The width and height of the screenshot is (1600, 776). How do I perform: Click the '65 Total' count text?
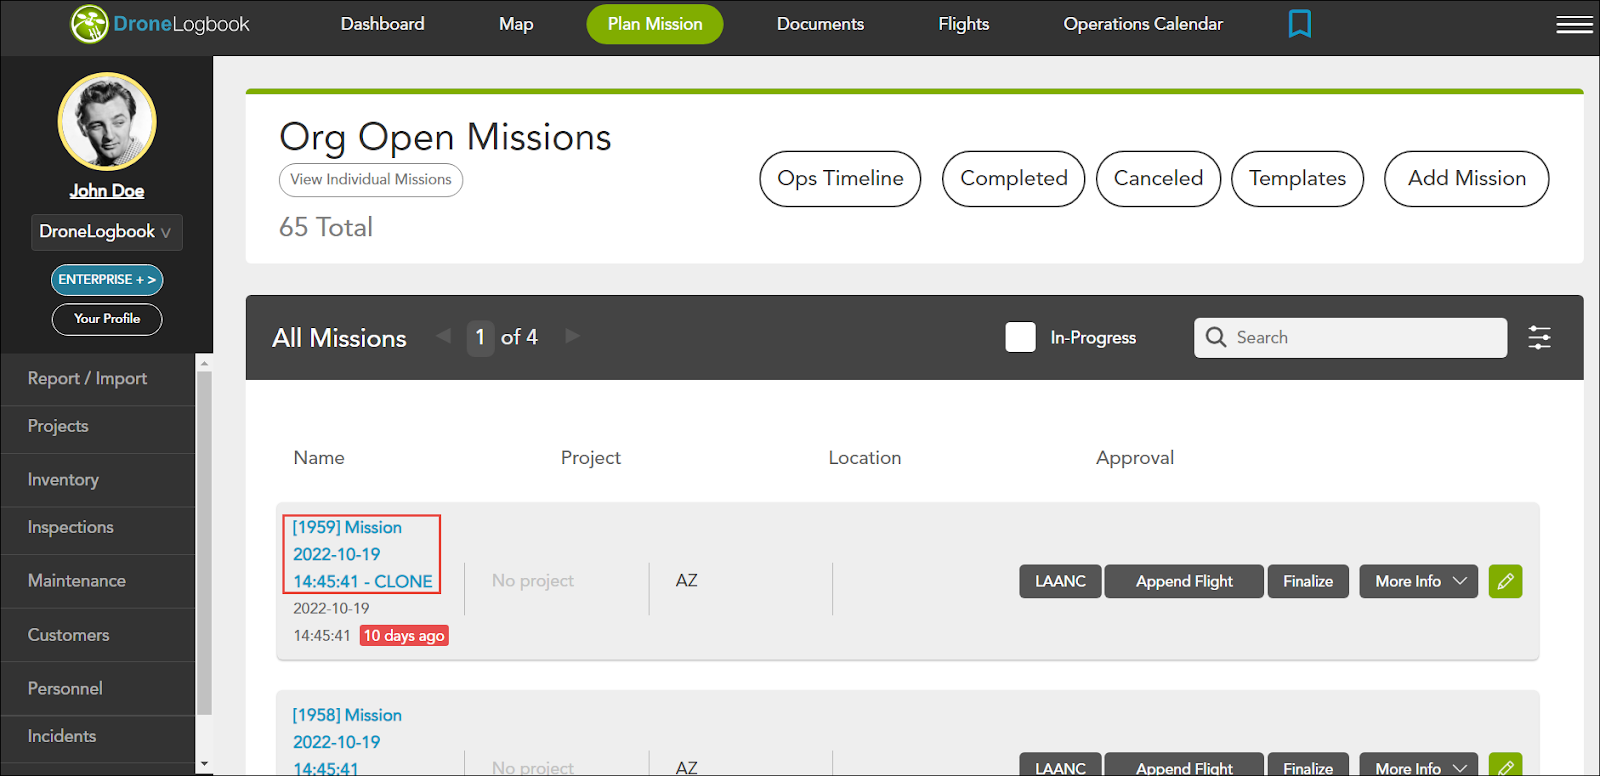(x=326, y=227)
